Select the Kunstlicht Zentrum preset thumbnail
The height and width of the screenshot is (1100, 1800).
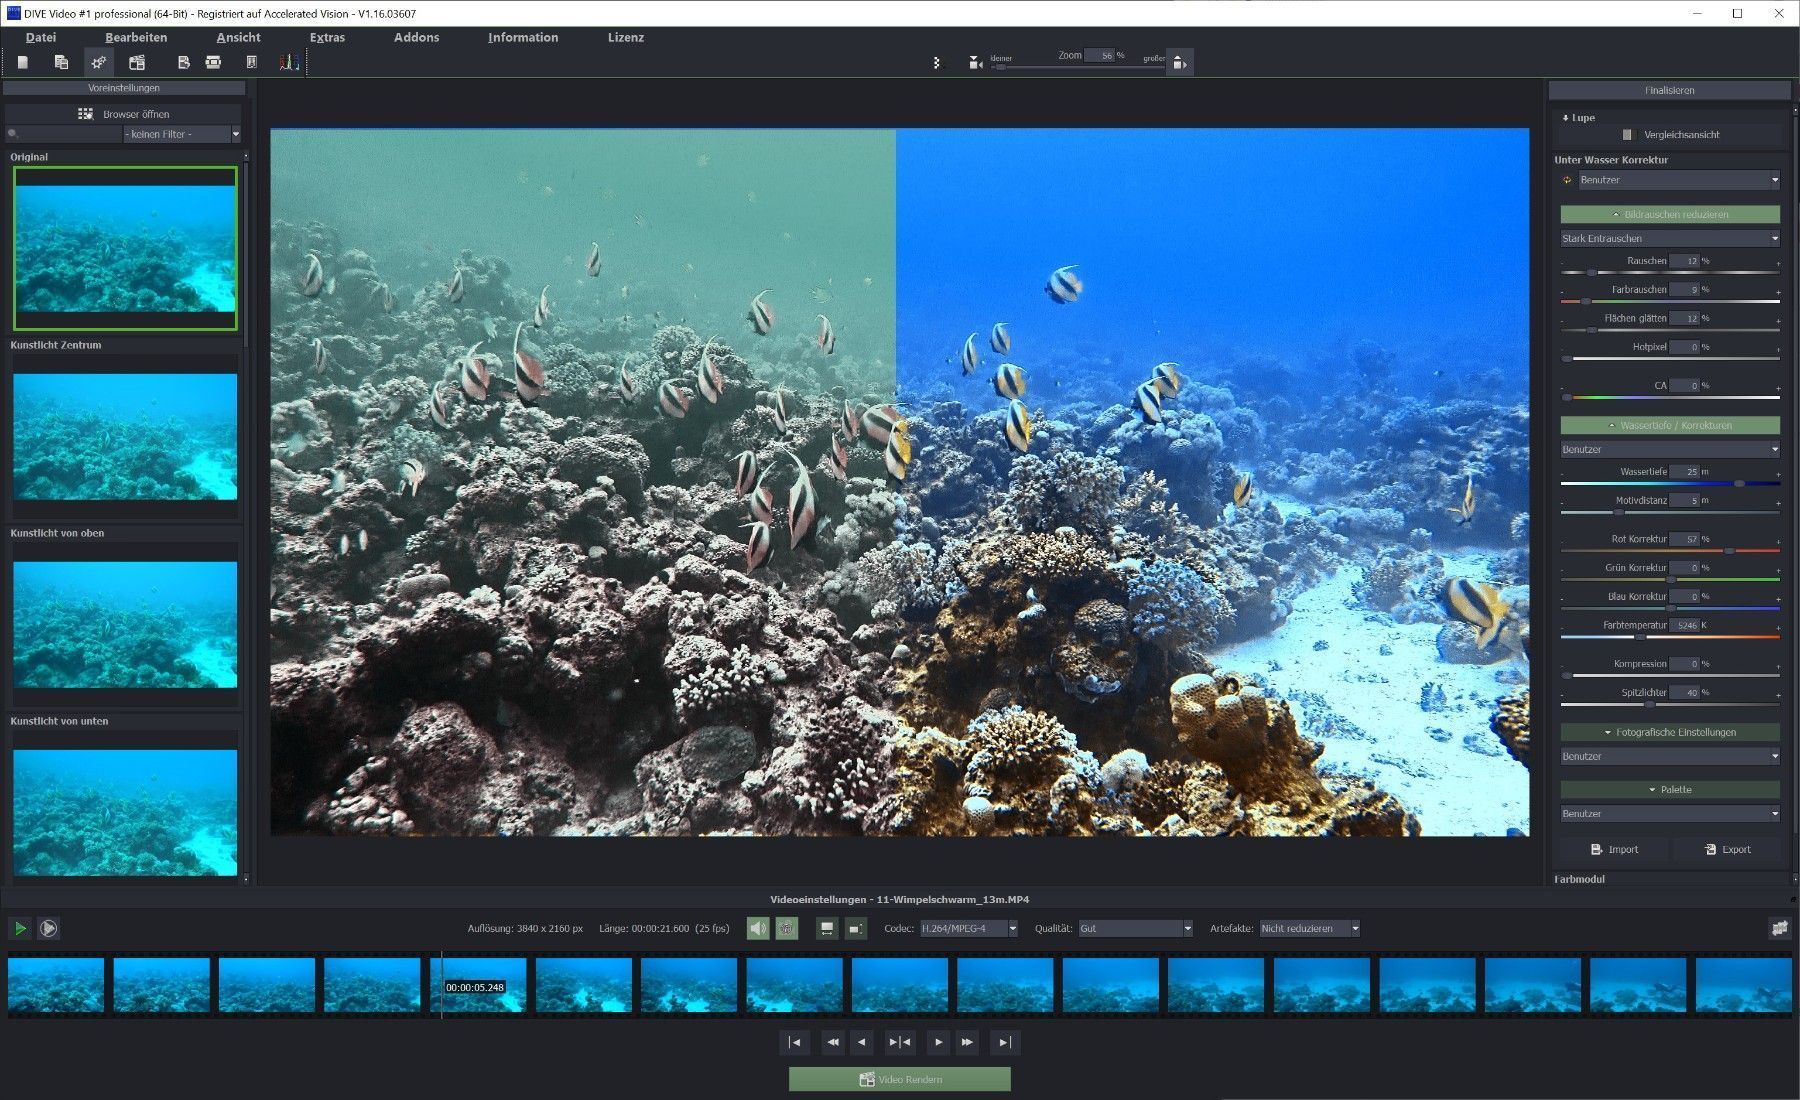pos(125,436)
